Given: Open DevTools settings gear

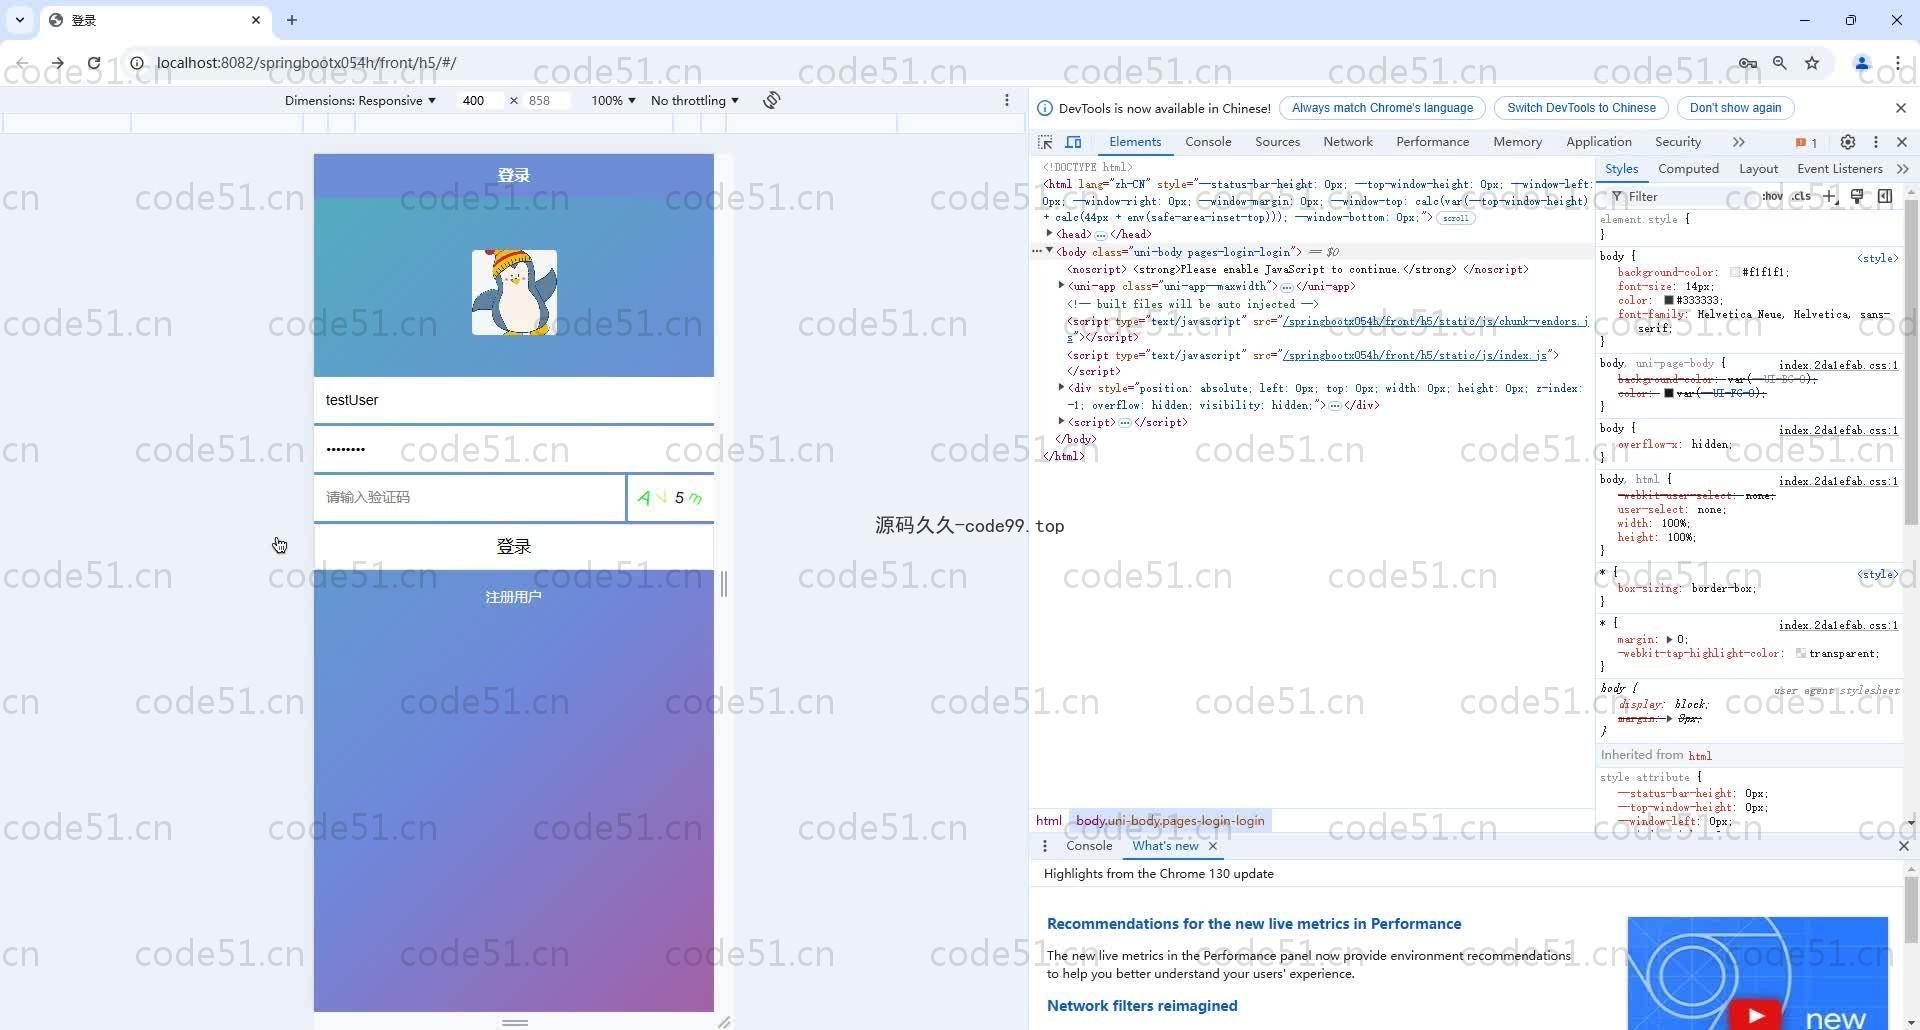Looking at the screenshot, I should [x=1848, y=142].
